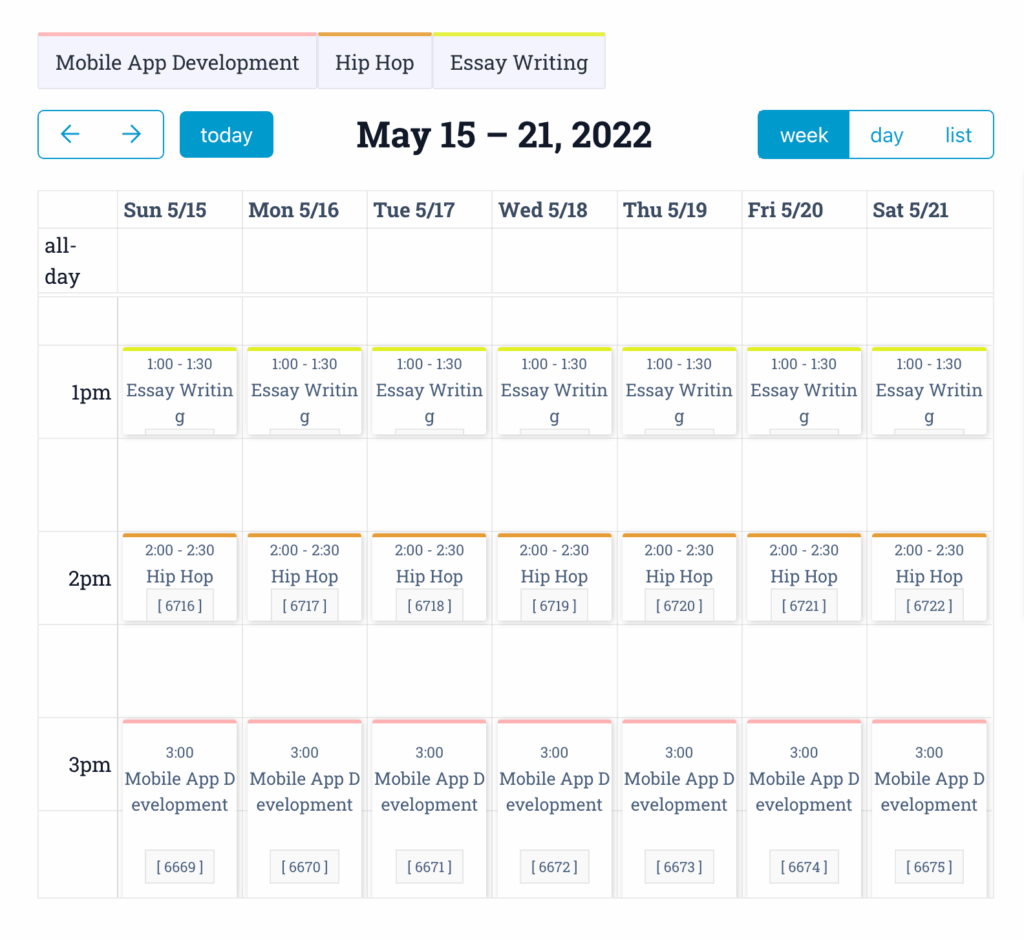The height and width of the screenshot is (940, 1024).
Task: Open Hip Hop event 6719
Action: click(554, 577)
